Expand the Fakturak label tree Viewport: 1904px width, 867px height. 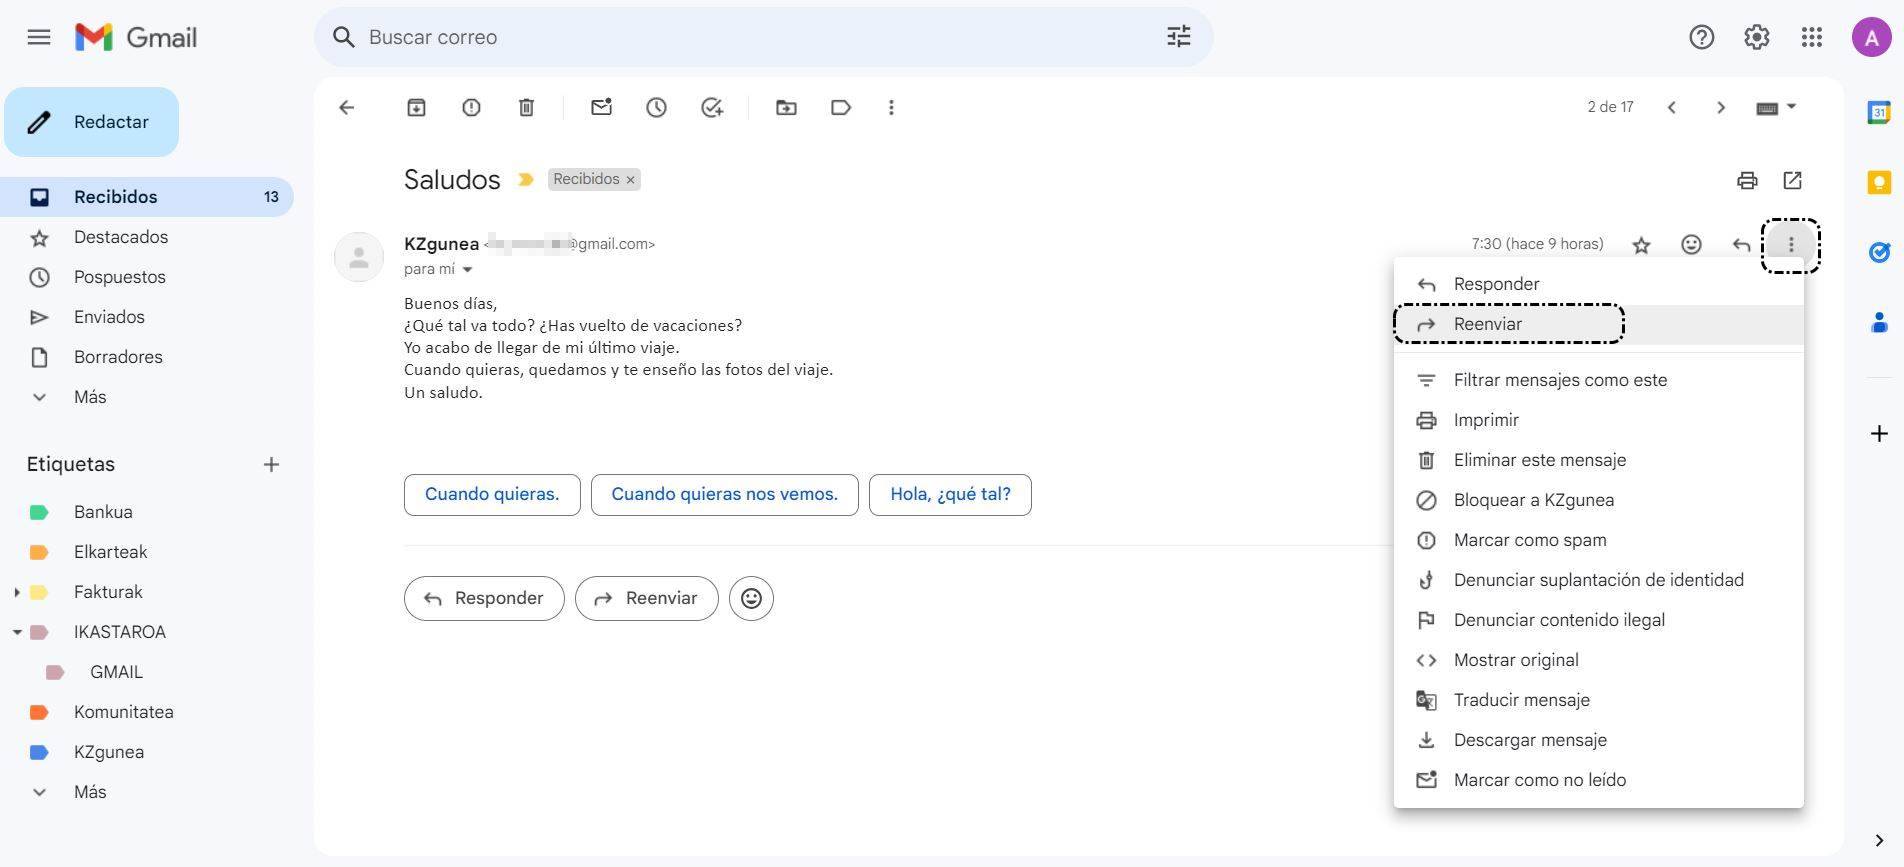click(x=17, y=592)
